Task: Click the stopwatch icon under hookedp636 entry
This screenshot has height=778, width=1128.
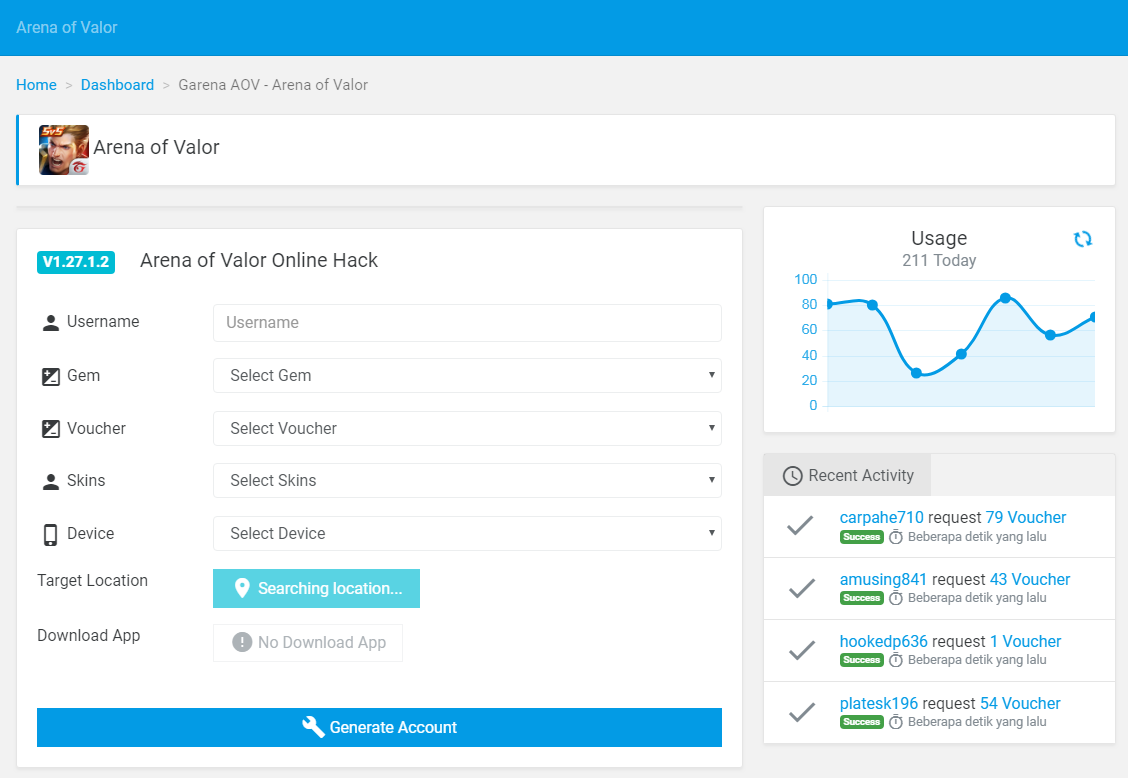Action: point(896,660)
